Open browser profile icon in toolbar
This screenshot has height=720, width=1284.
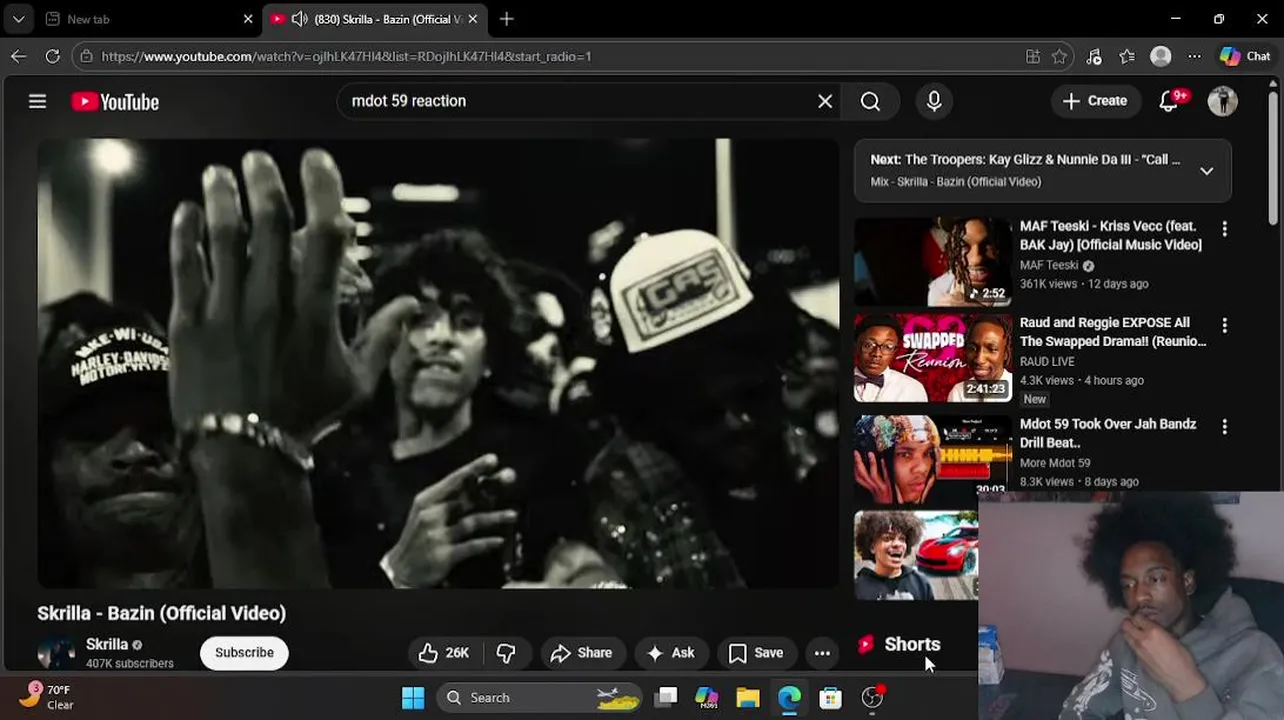point(1161,56)
